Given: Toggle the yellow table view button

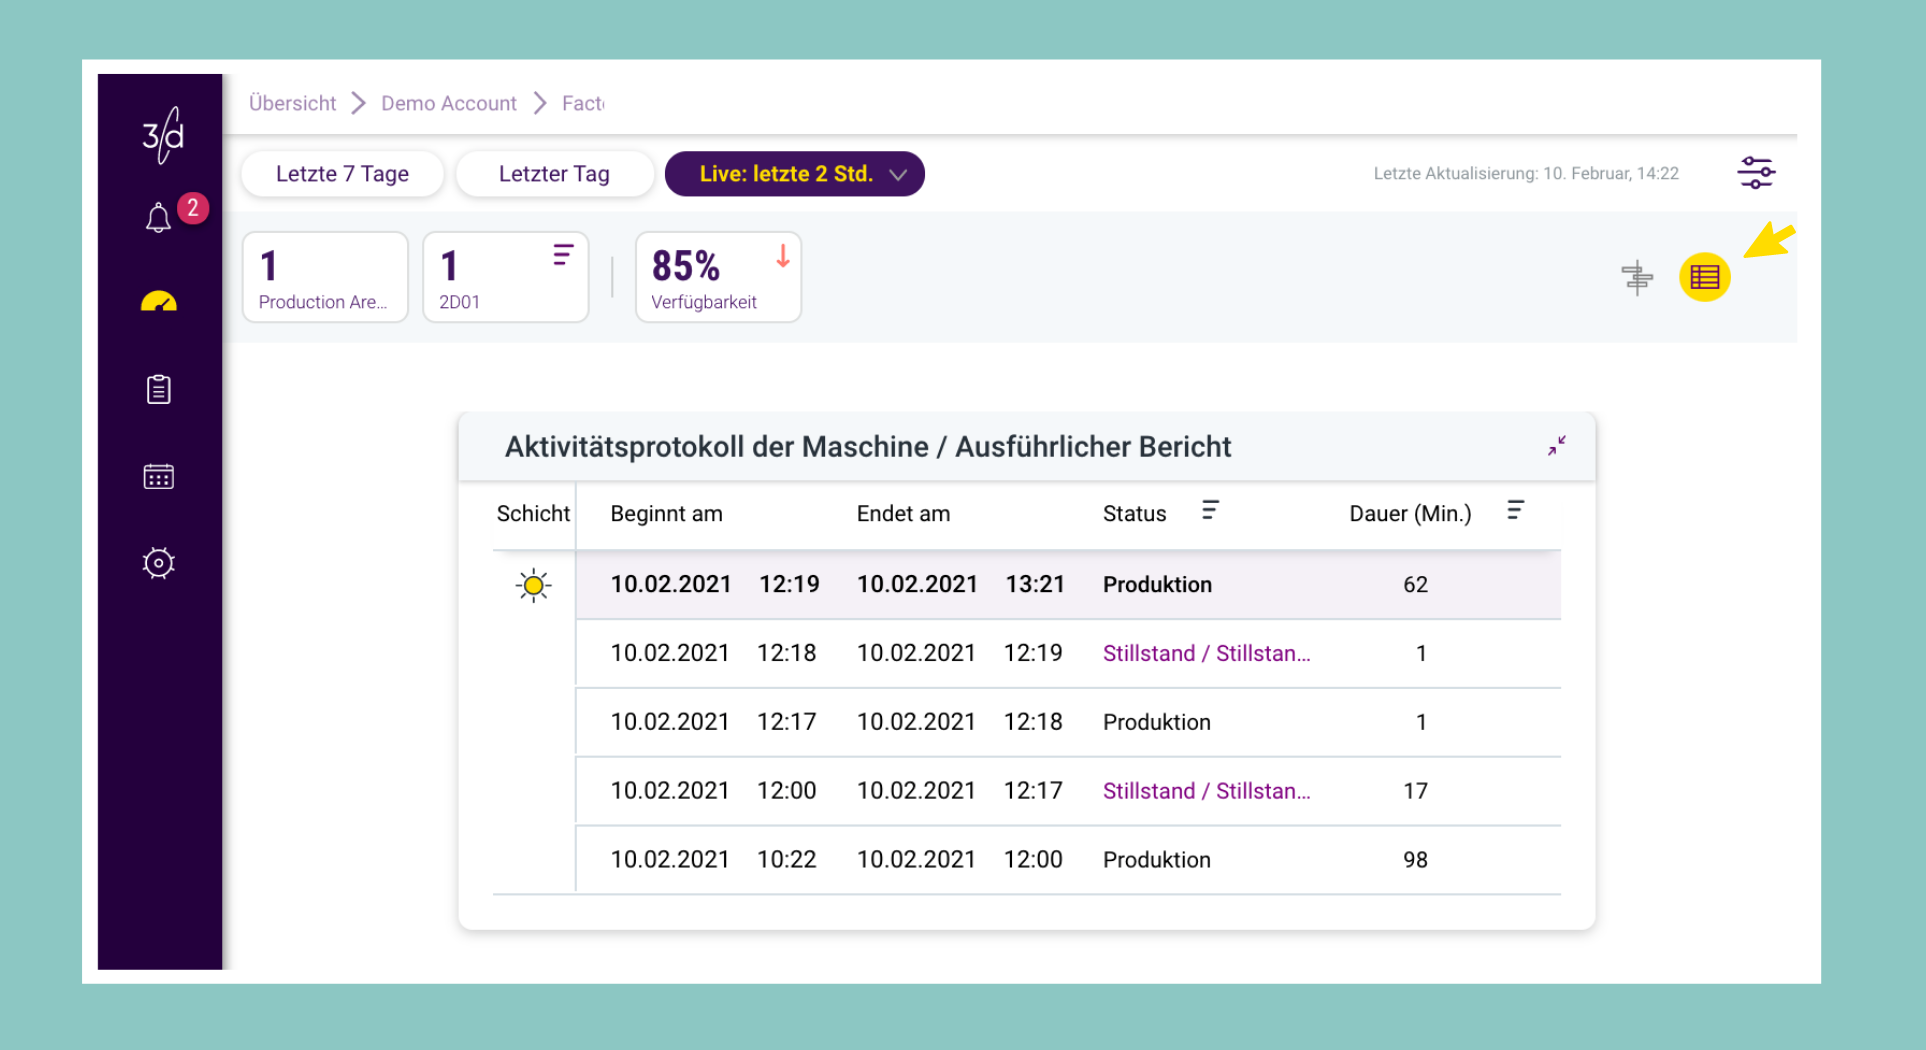Looking at the screenshot, I should [x=1705, y=277].
